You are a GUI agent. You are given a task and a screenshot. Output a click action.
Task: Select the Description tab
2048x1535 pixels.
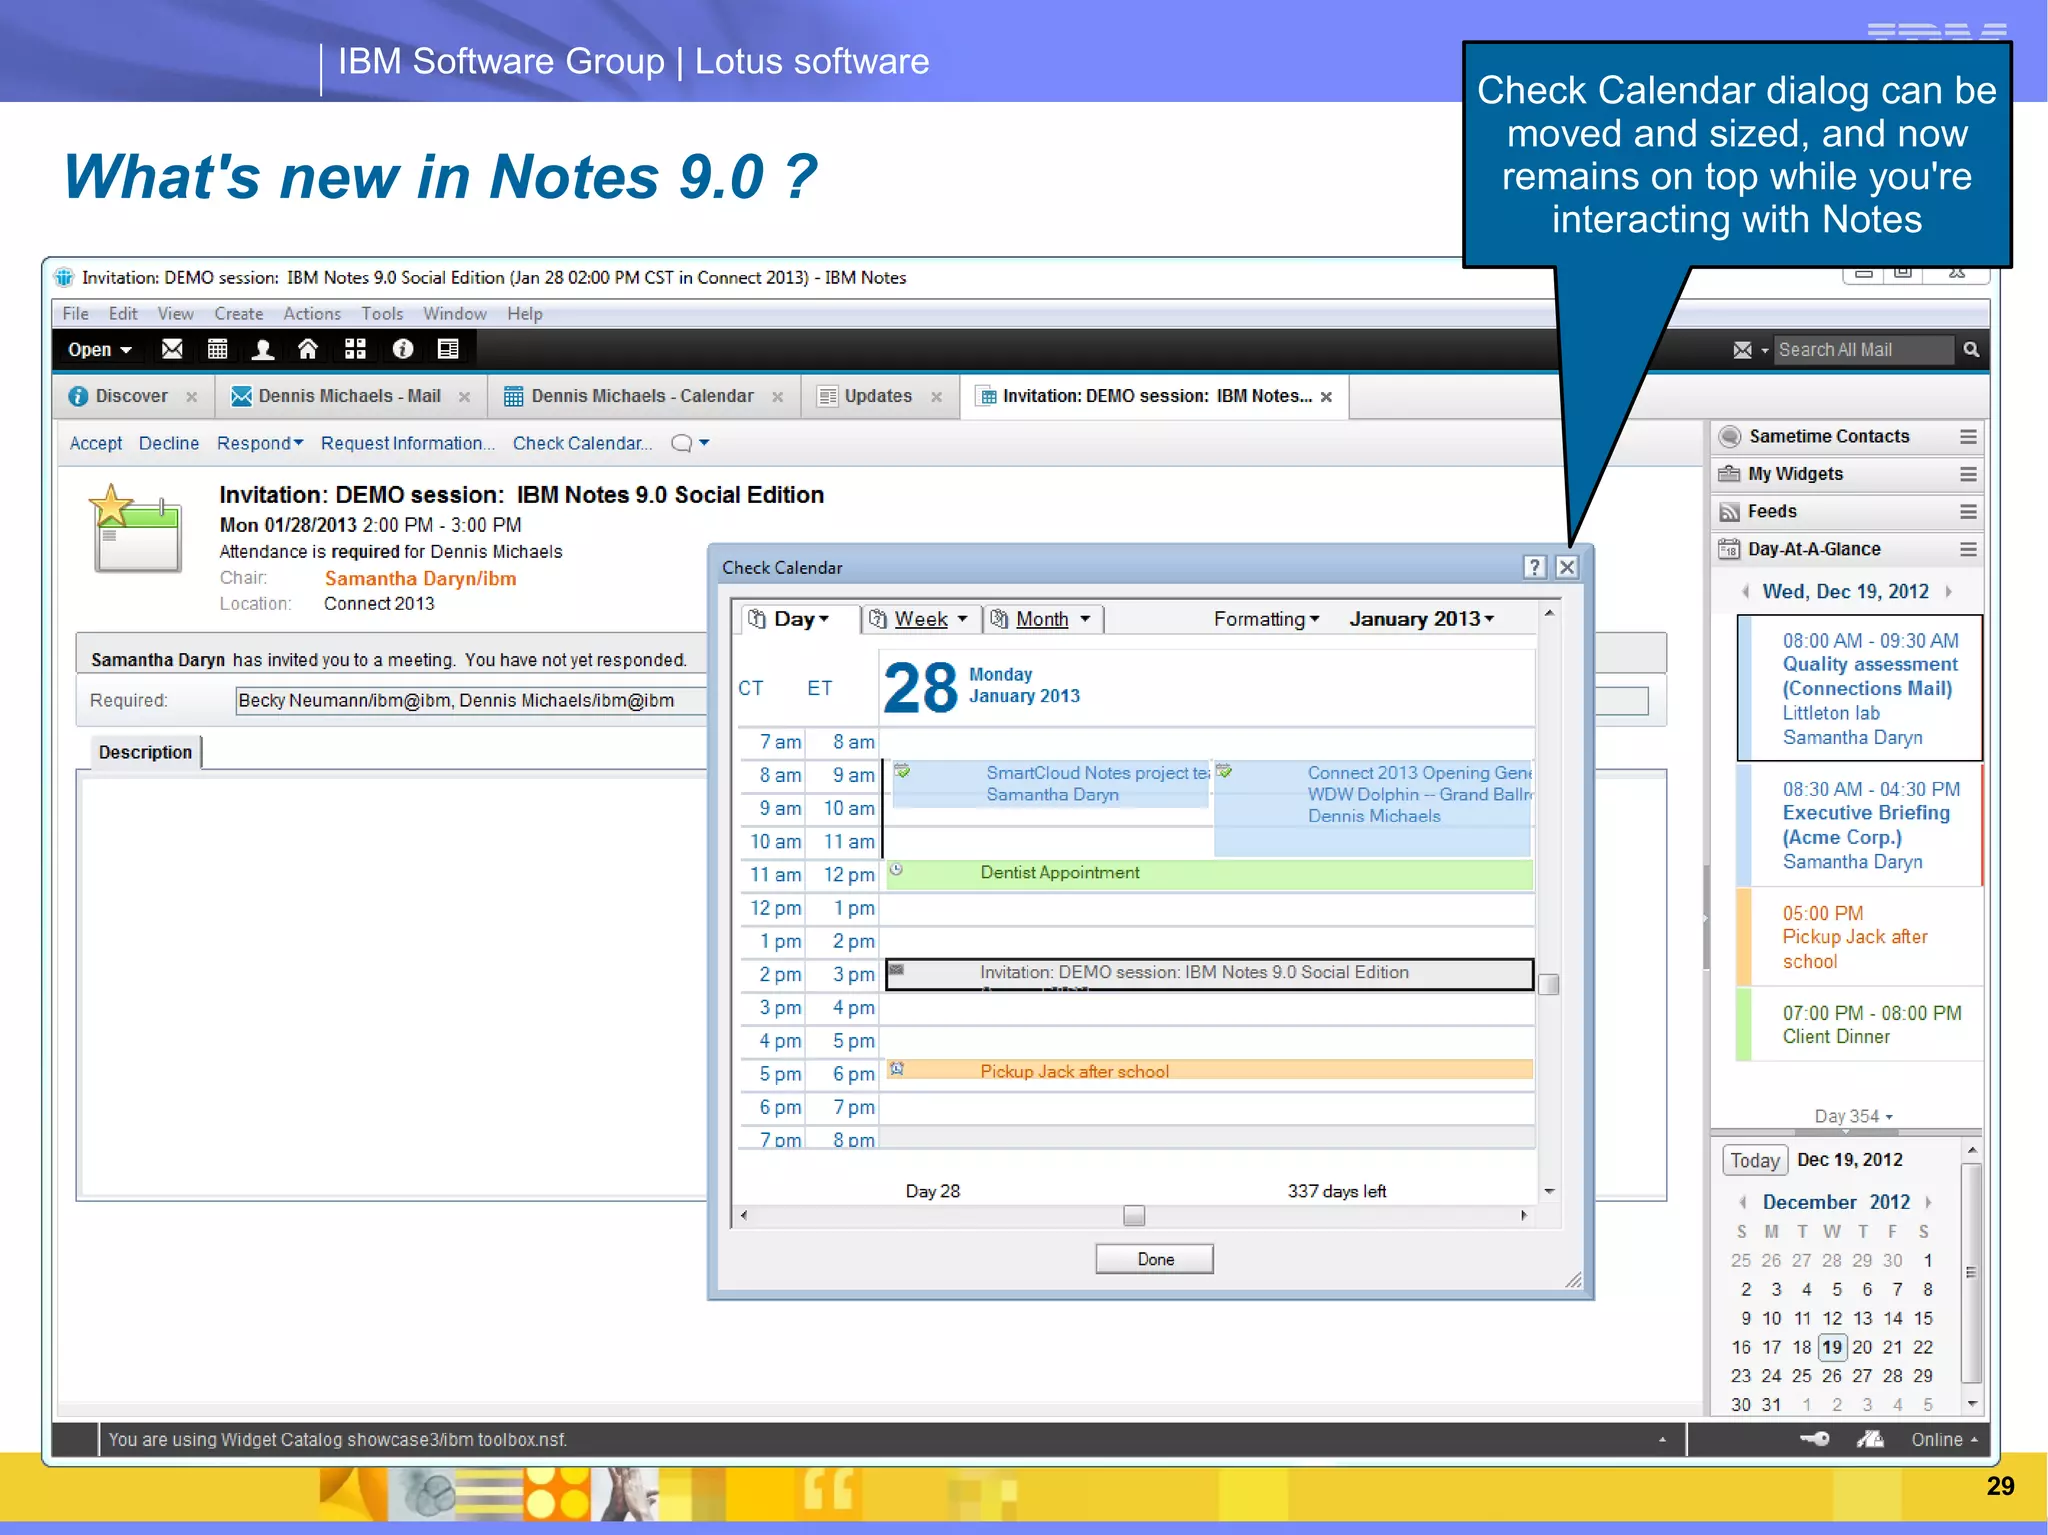[145, 752]
